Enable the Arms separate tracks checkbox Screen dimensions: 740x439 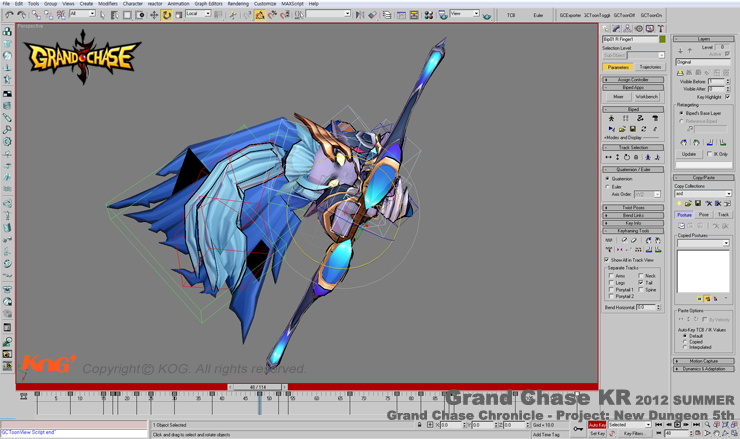(x=611, y=276)
